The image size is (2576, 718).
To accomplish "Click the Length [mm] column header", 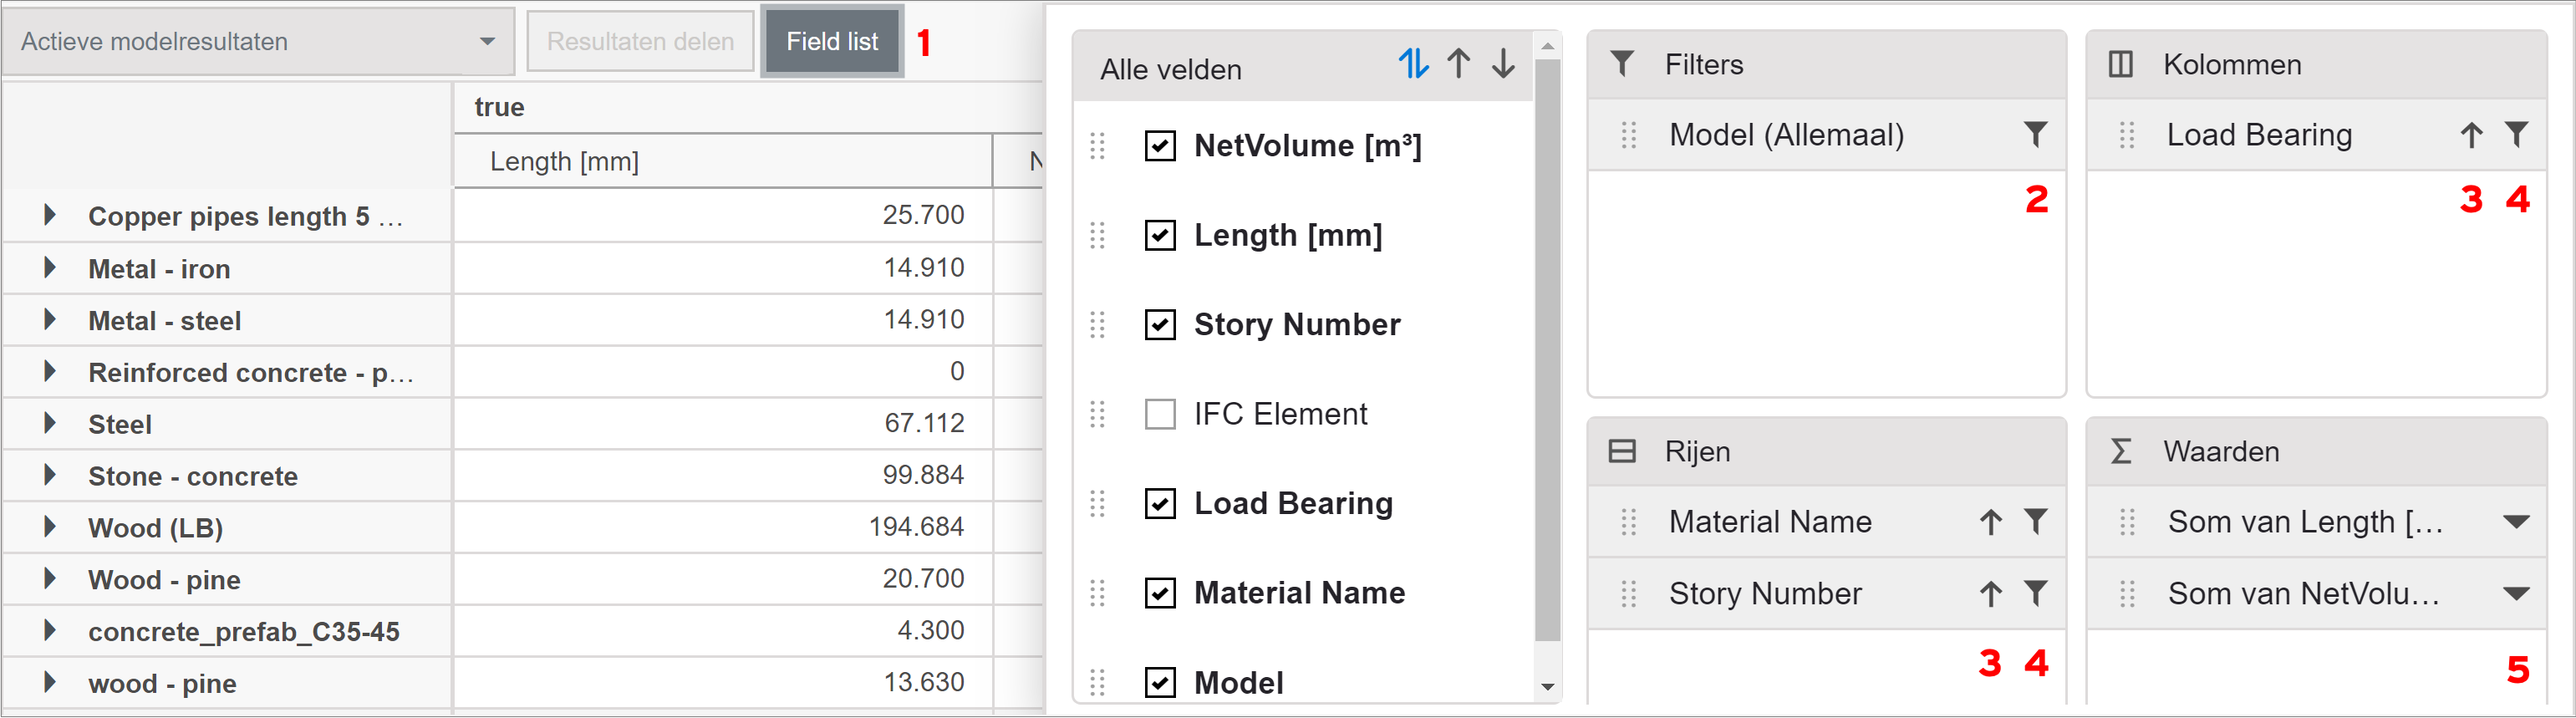I will [565, 161].
